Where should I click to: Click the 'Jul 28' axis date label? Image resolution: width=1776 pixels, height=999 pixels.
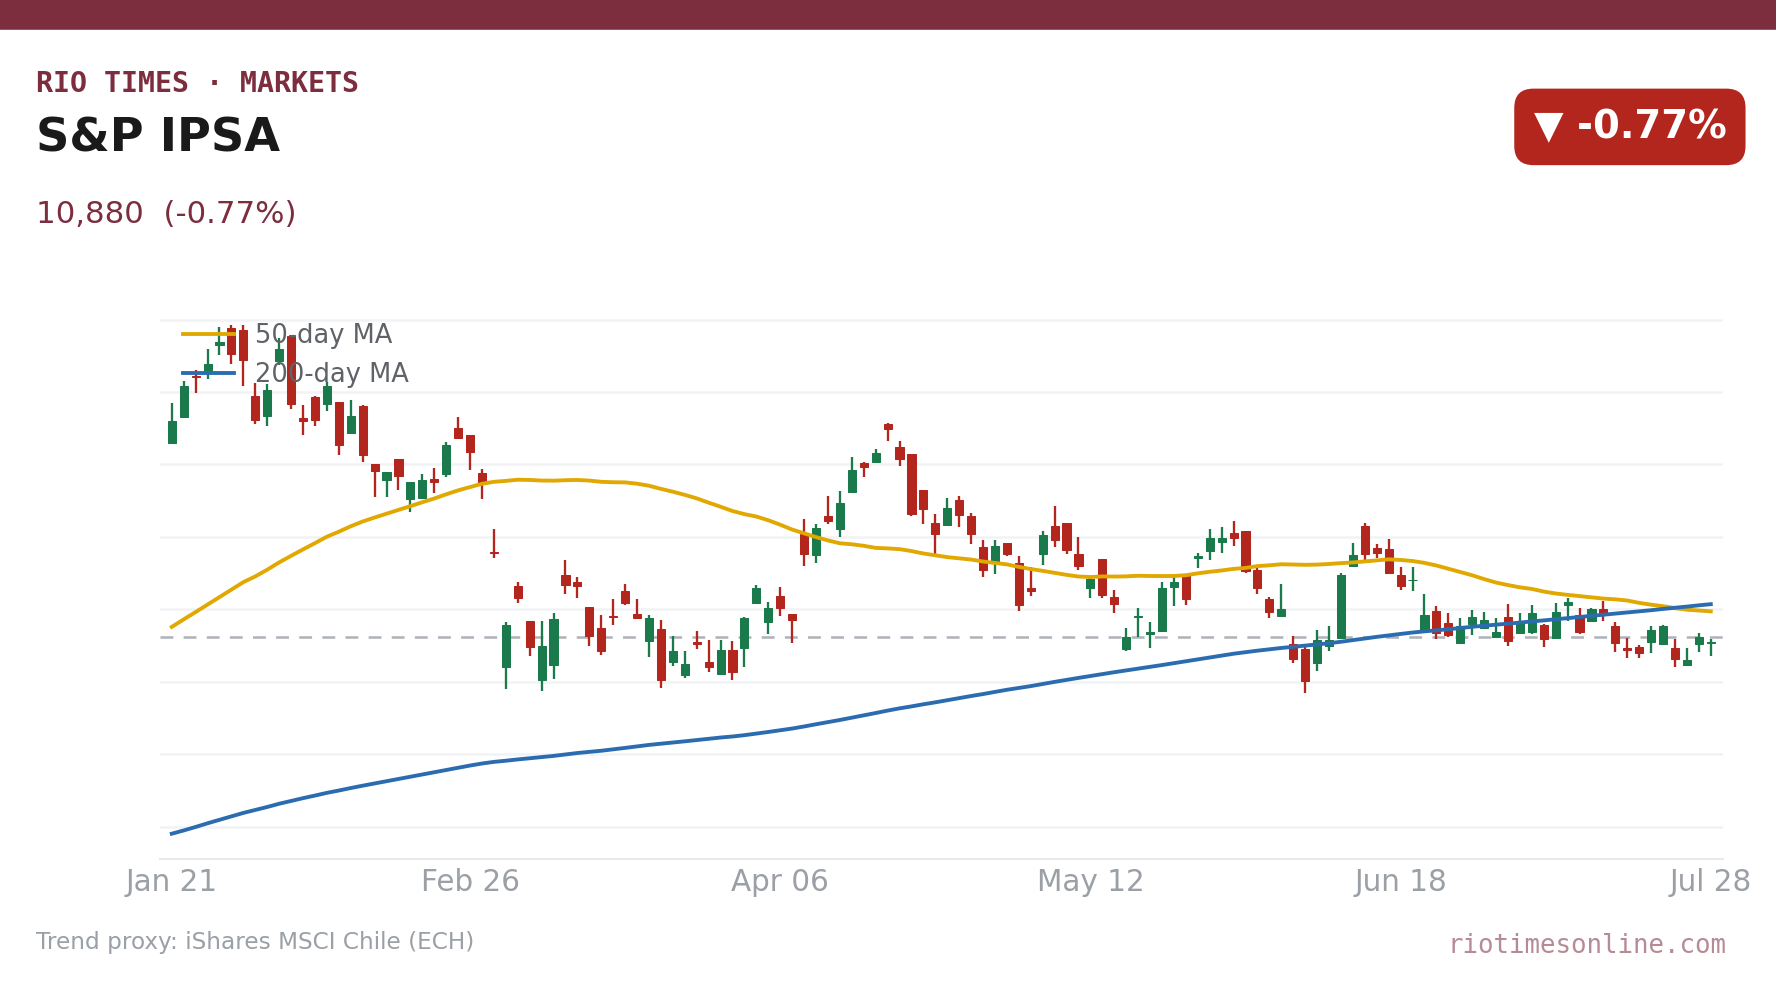point(1710,882)
